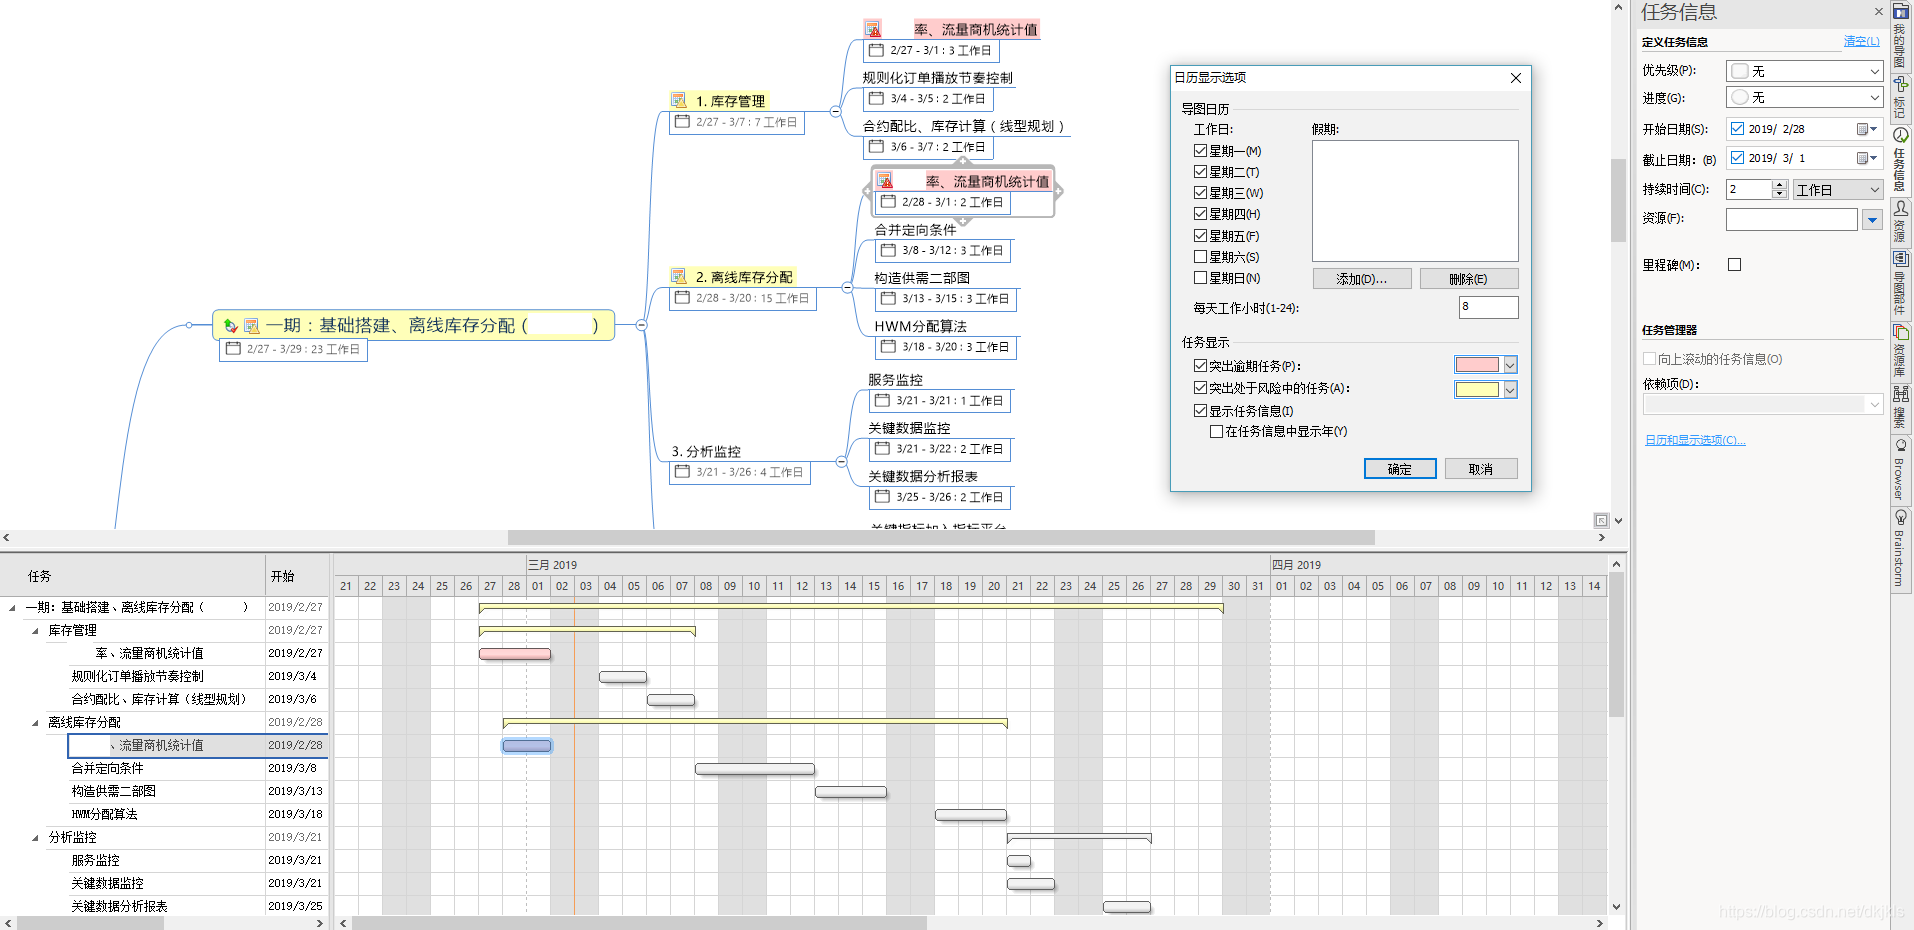Select the 合并定向条件 row in the Gantt list
The height and width of the screenshot is (930, 1914).
pos(164,768)
